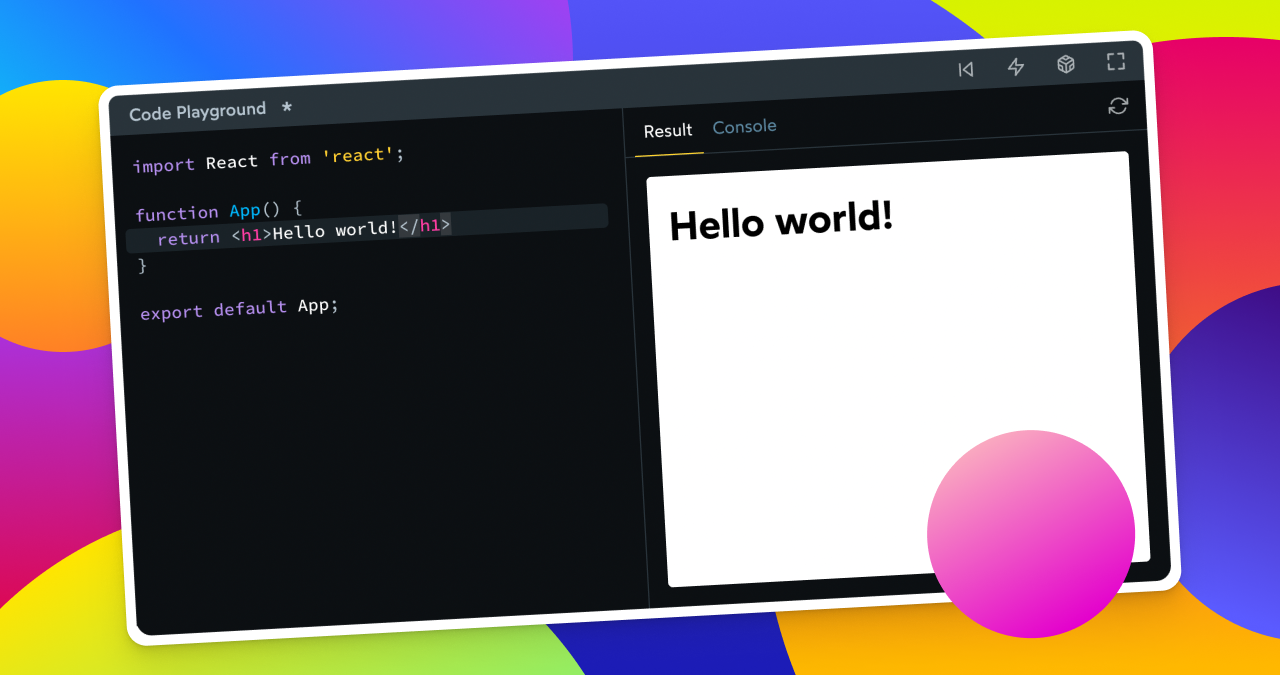
Task: Click the closing brace of the App function
Action: coord(142,266)
